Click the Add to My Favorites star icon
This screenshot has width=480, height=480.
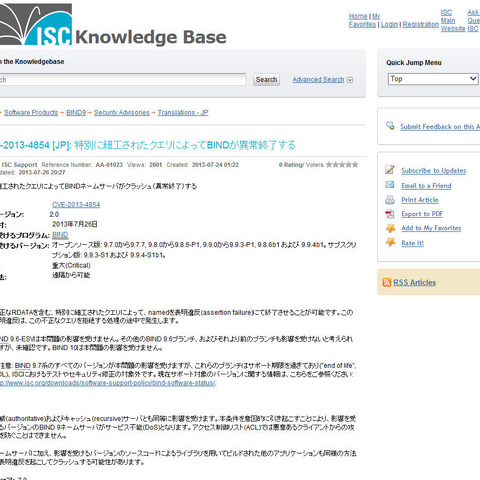[390, 228]
